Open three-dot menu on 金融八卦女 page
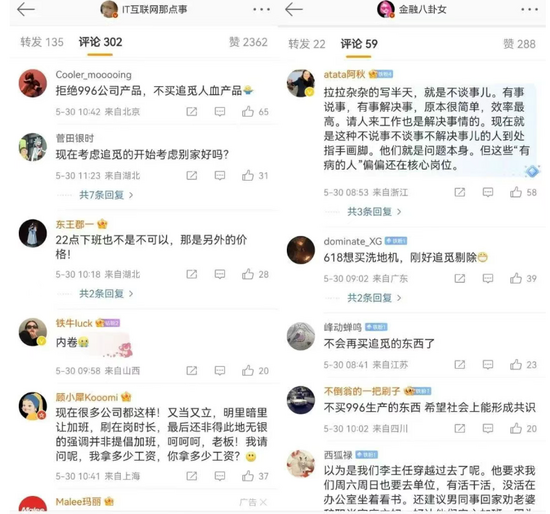 pos(529,9)
